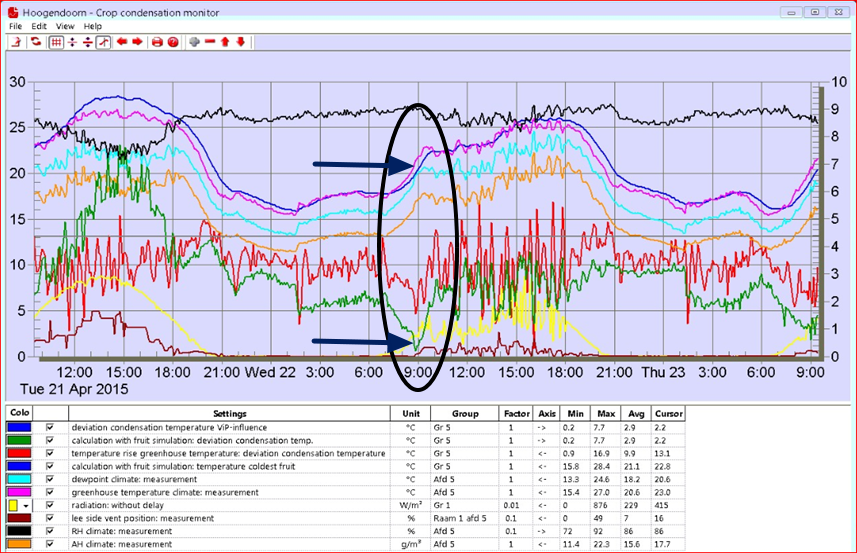Click the Settings column header
The image size is (857, 553).
(229, 413)
